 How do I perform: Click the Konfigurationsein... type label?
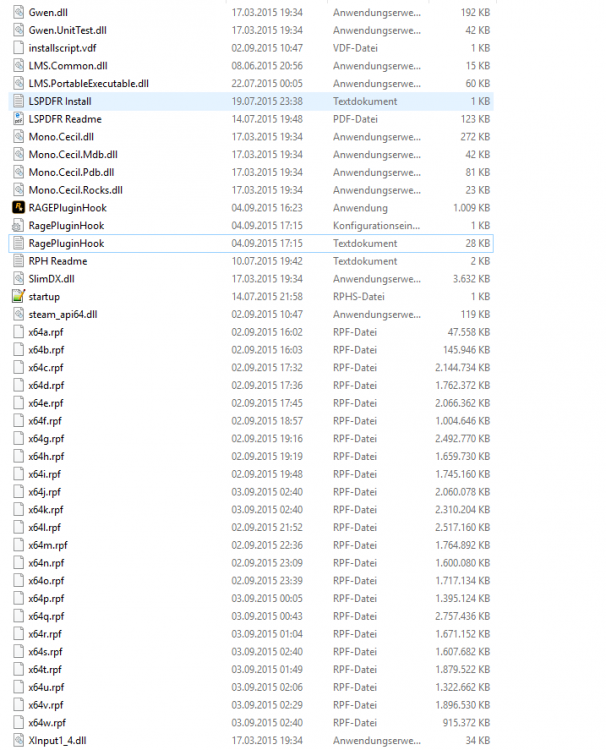[376, 225]
